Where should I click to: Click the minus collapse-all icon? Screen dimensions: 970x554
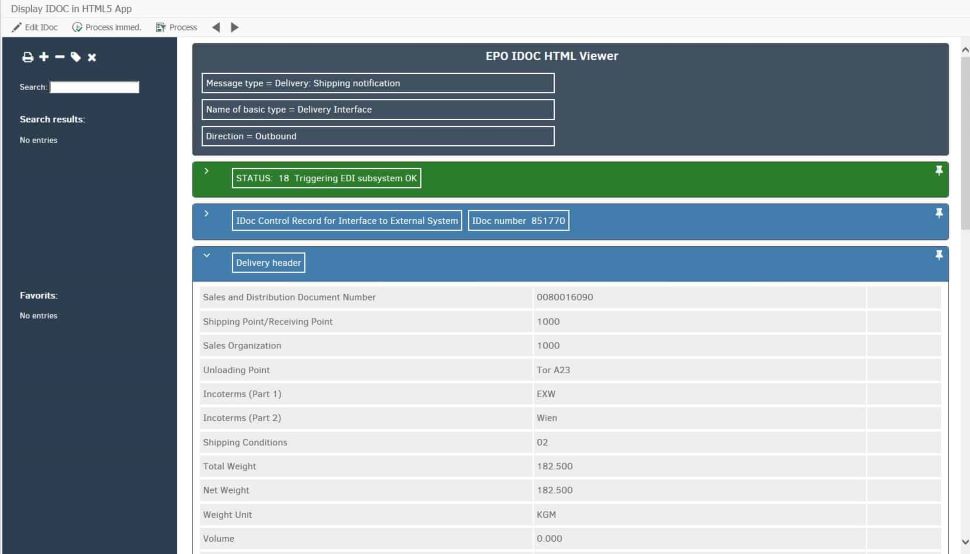click(59, 58)
